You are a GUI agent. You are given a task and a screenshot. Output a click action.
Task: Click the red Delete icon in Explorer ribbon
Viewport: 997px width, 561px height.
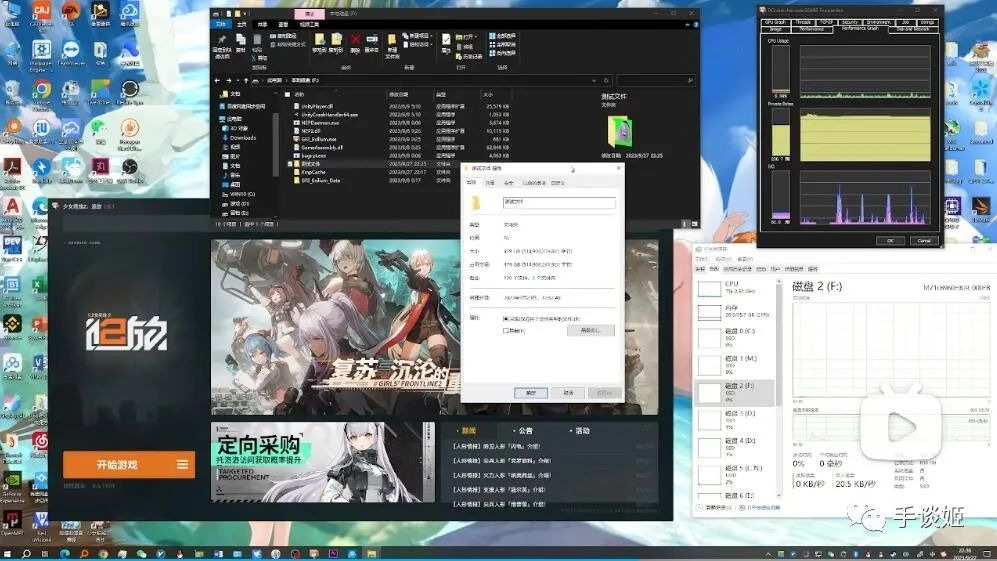tap(355, 41)
